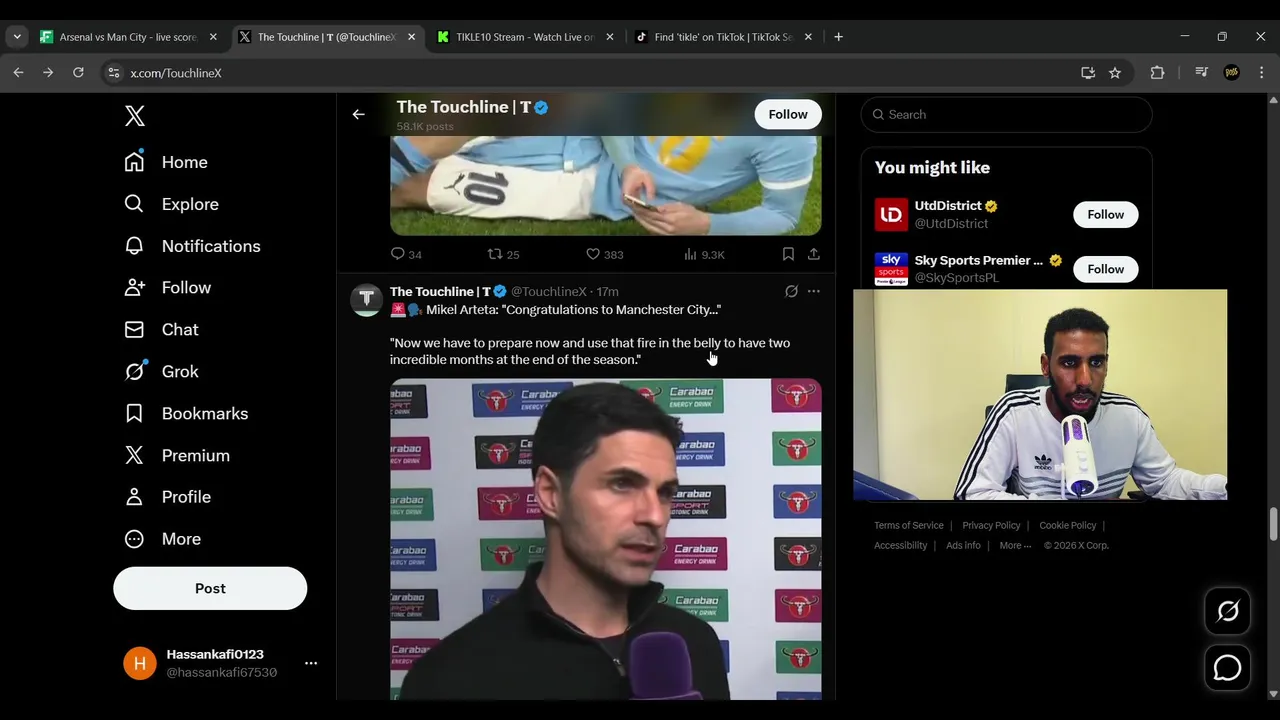1280x720 pixels.
Task: Click the page vertical scrollbar thumb
Action: click(x=1273, y=525)
